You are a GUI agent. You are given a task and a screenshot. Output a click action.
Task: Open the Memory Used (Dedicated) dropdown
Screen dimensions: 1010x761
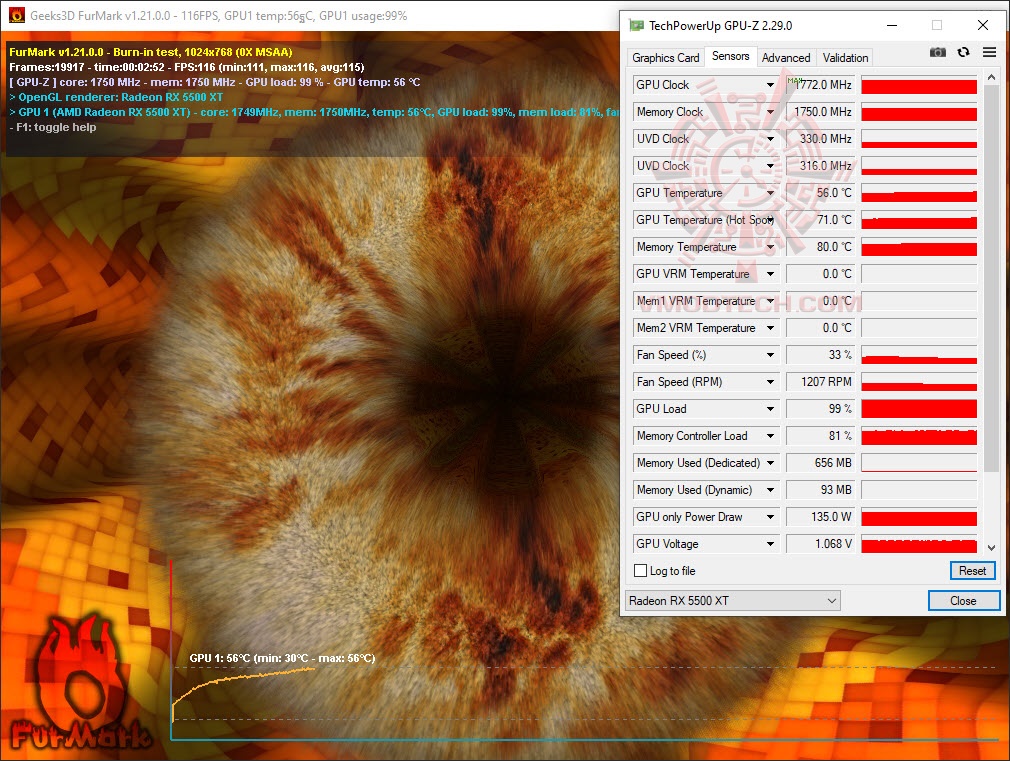(770, 463)
